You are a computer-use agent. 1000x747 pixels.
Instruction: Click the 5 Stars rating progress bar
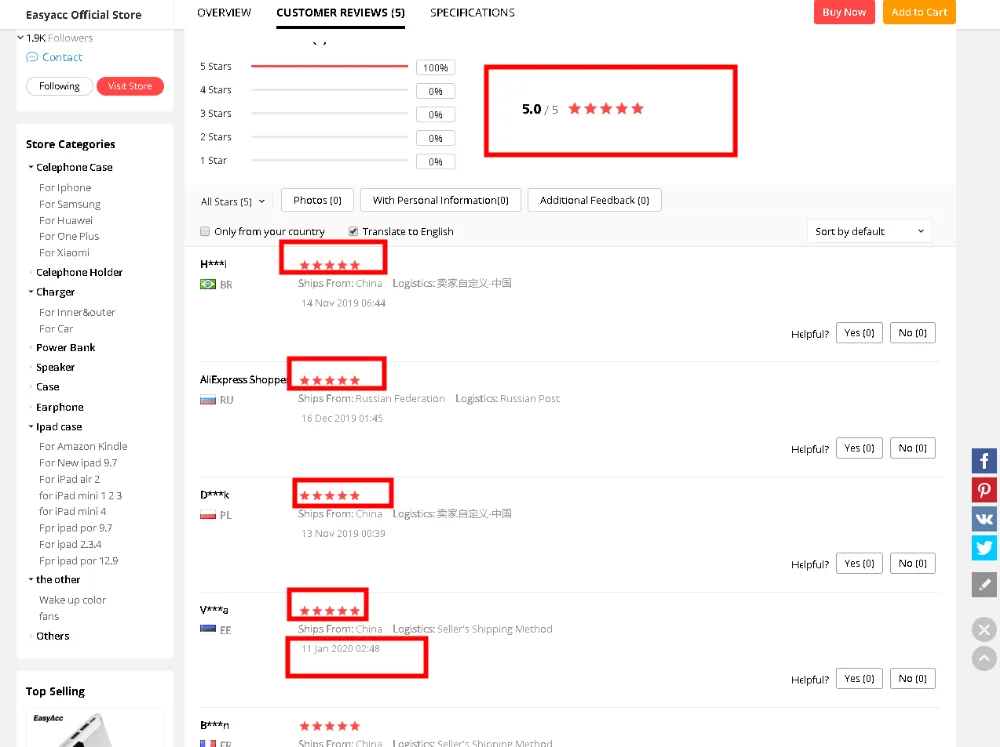329,66
